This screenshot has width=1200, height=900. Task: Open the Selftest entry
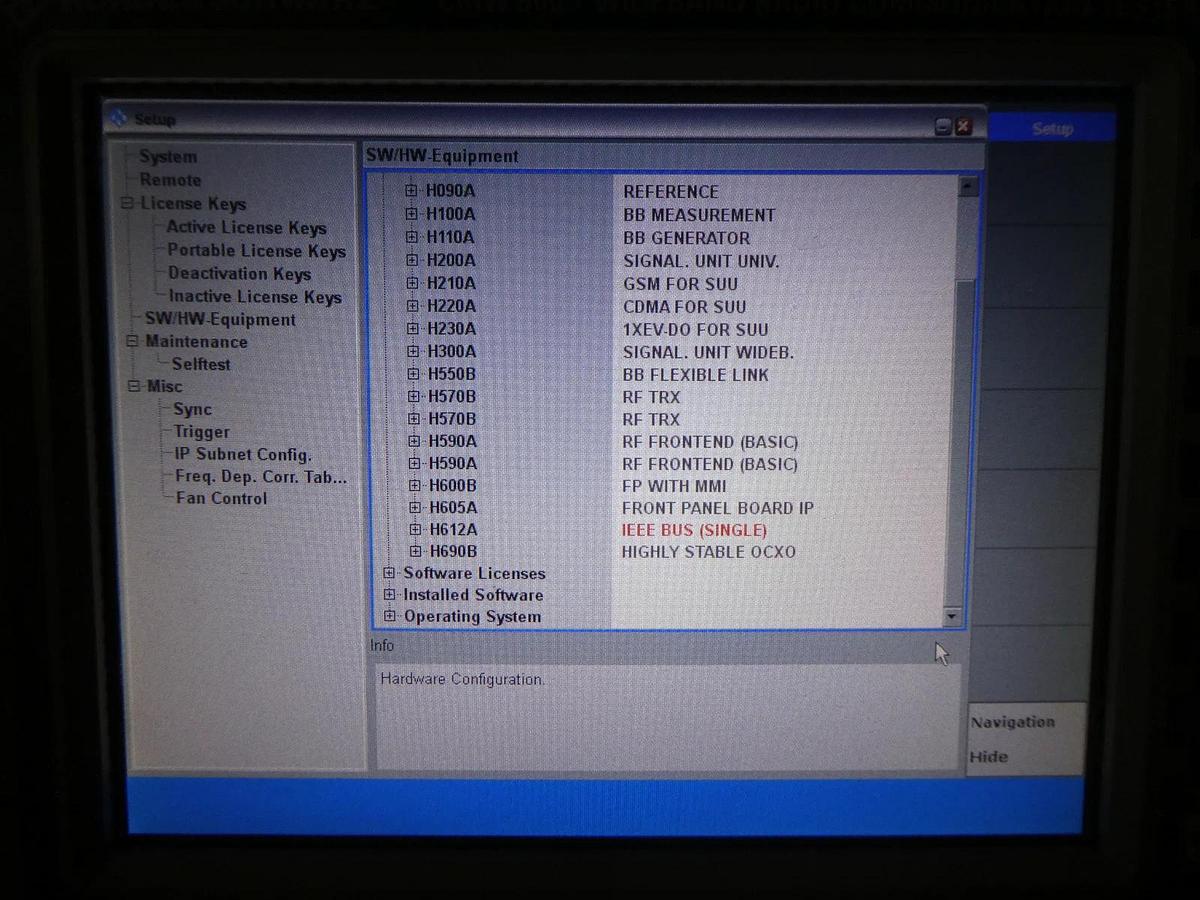(x=201, y=364)
